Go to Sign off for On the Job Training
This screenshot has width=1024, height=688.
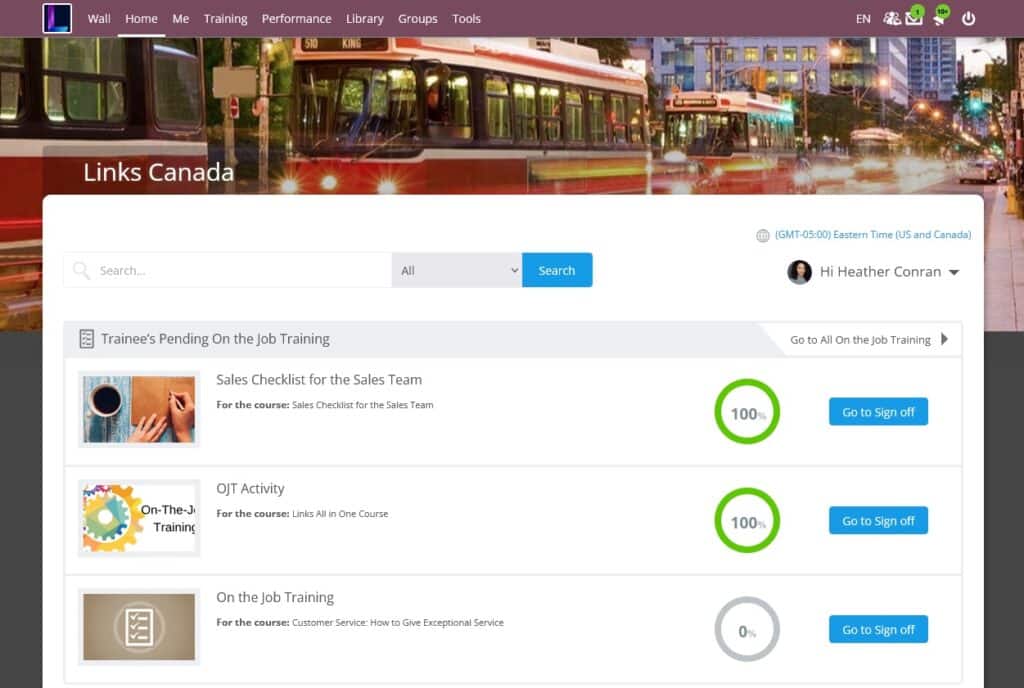878,630
